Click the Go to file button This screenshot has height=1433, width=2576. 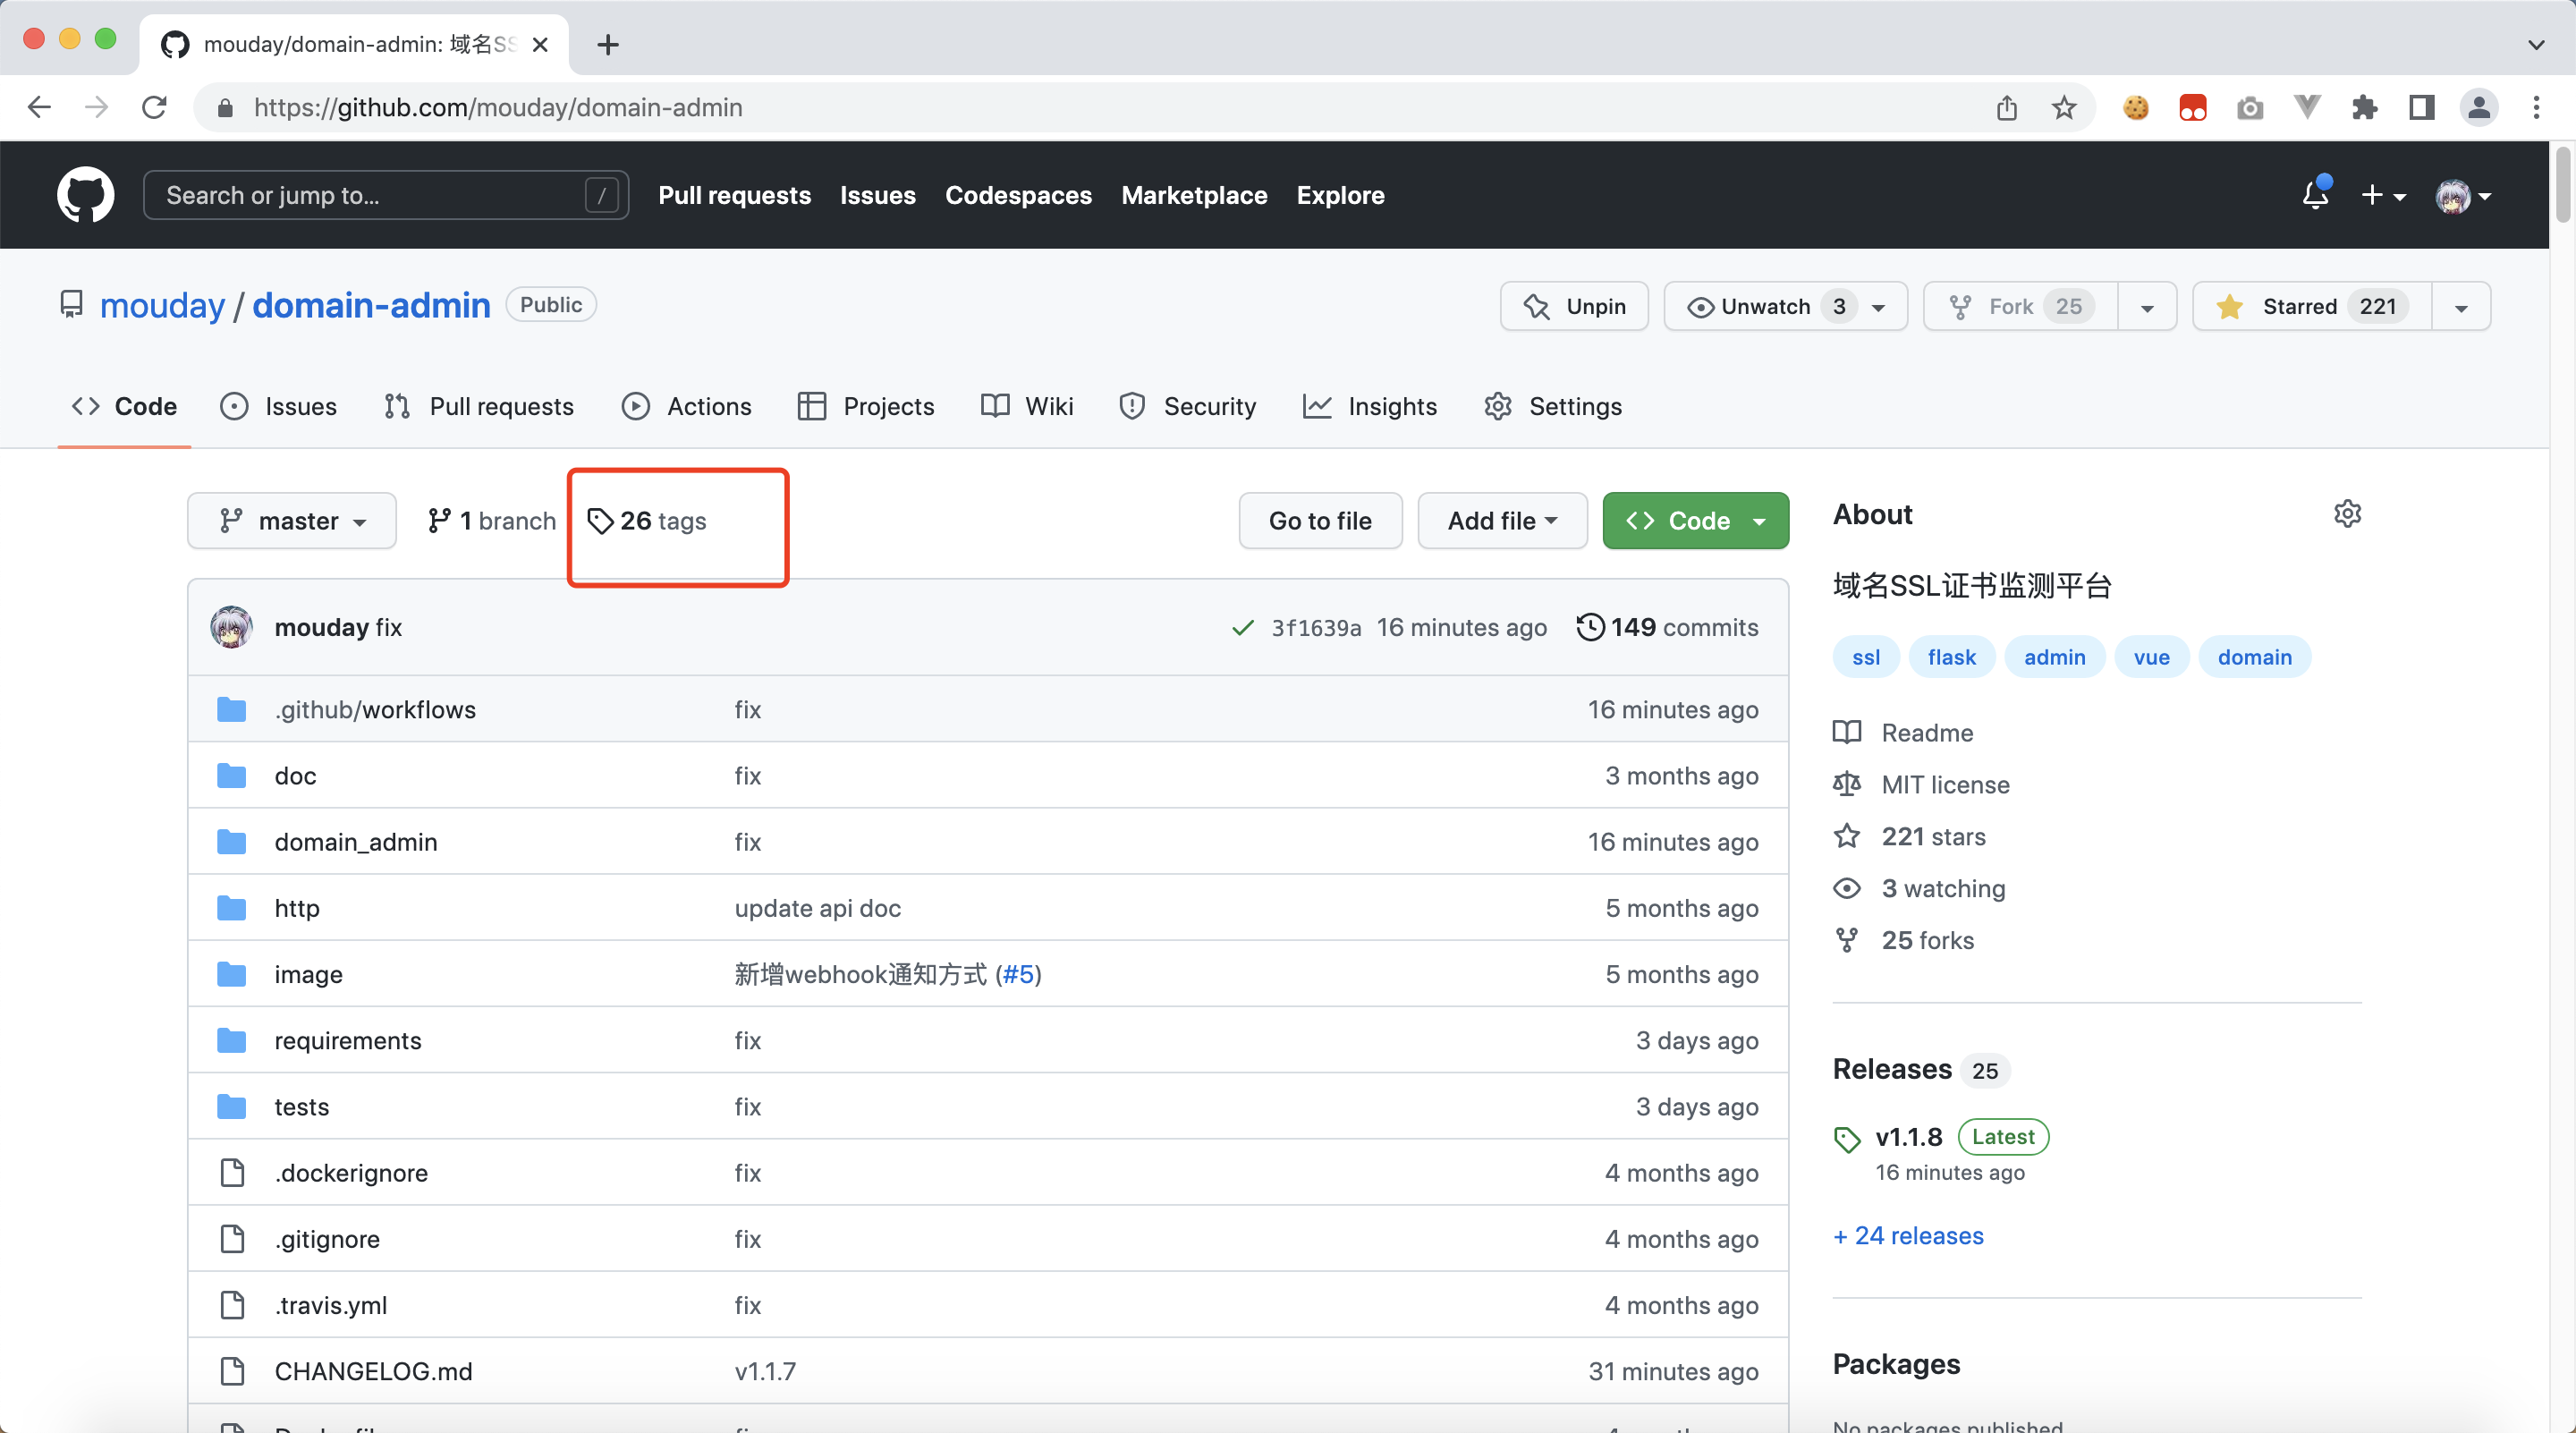1320,519
